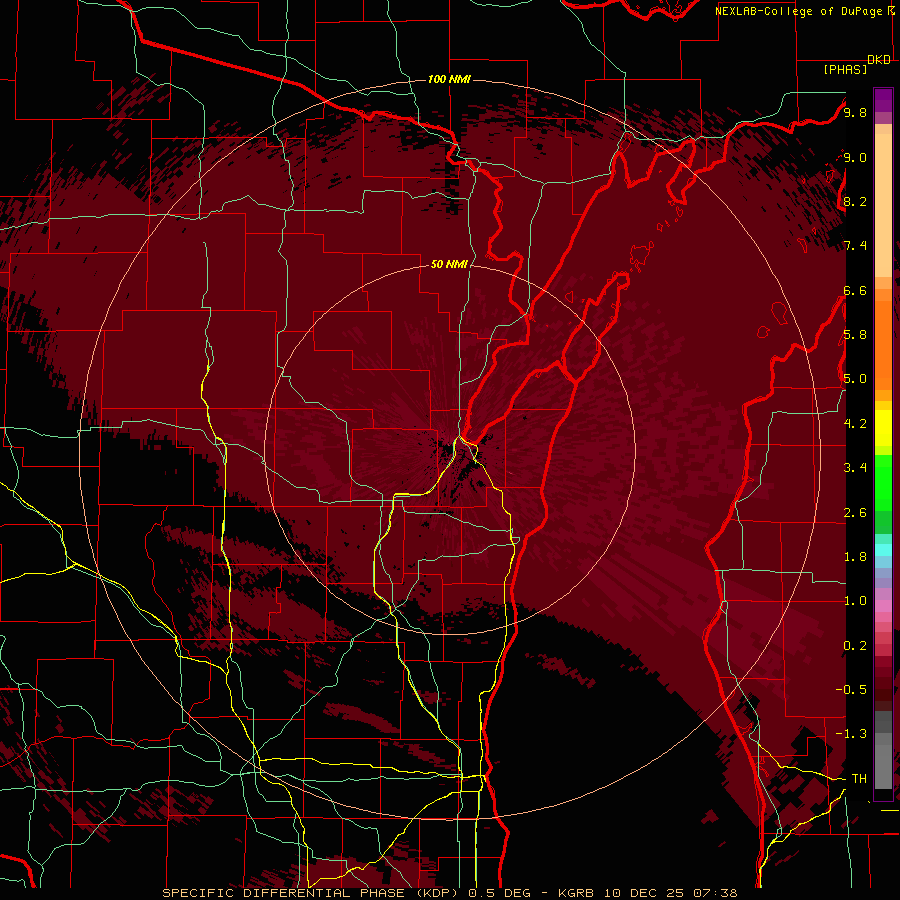Click the 9.8 scale value
The width and height of the screenshot is (900, 900).
point(855,112)
